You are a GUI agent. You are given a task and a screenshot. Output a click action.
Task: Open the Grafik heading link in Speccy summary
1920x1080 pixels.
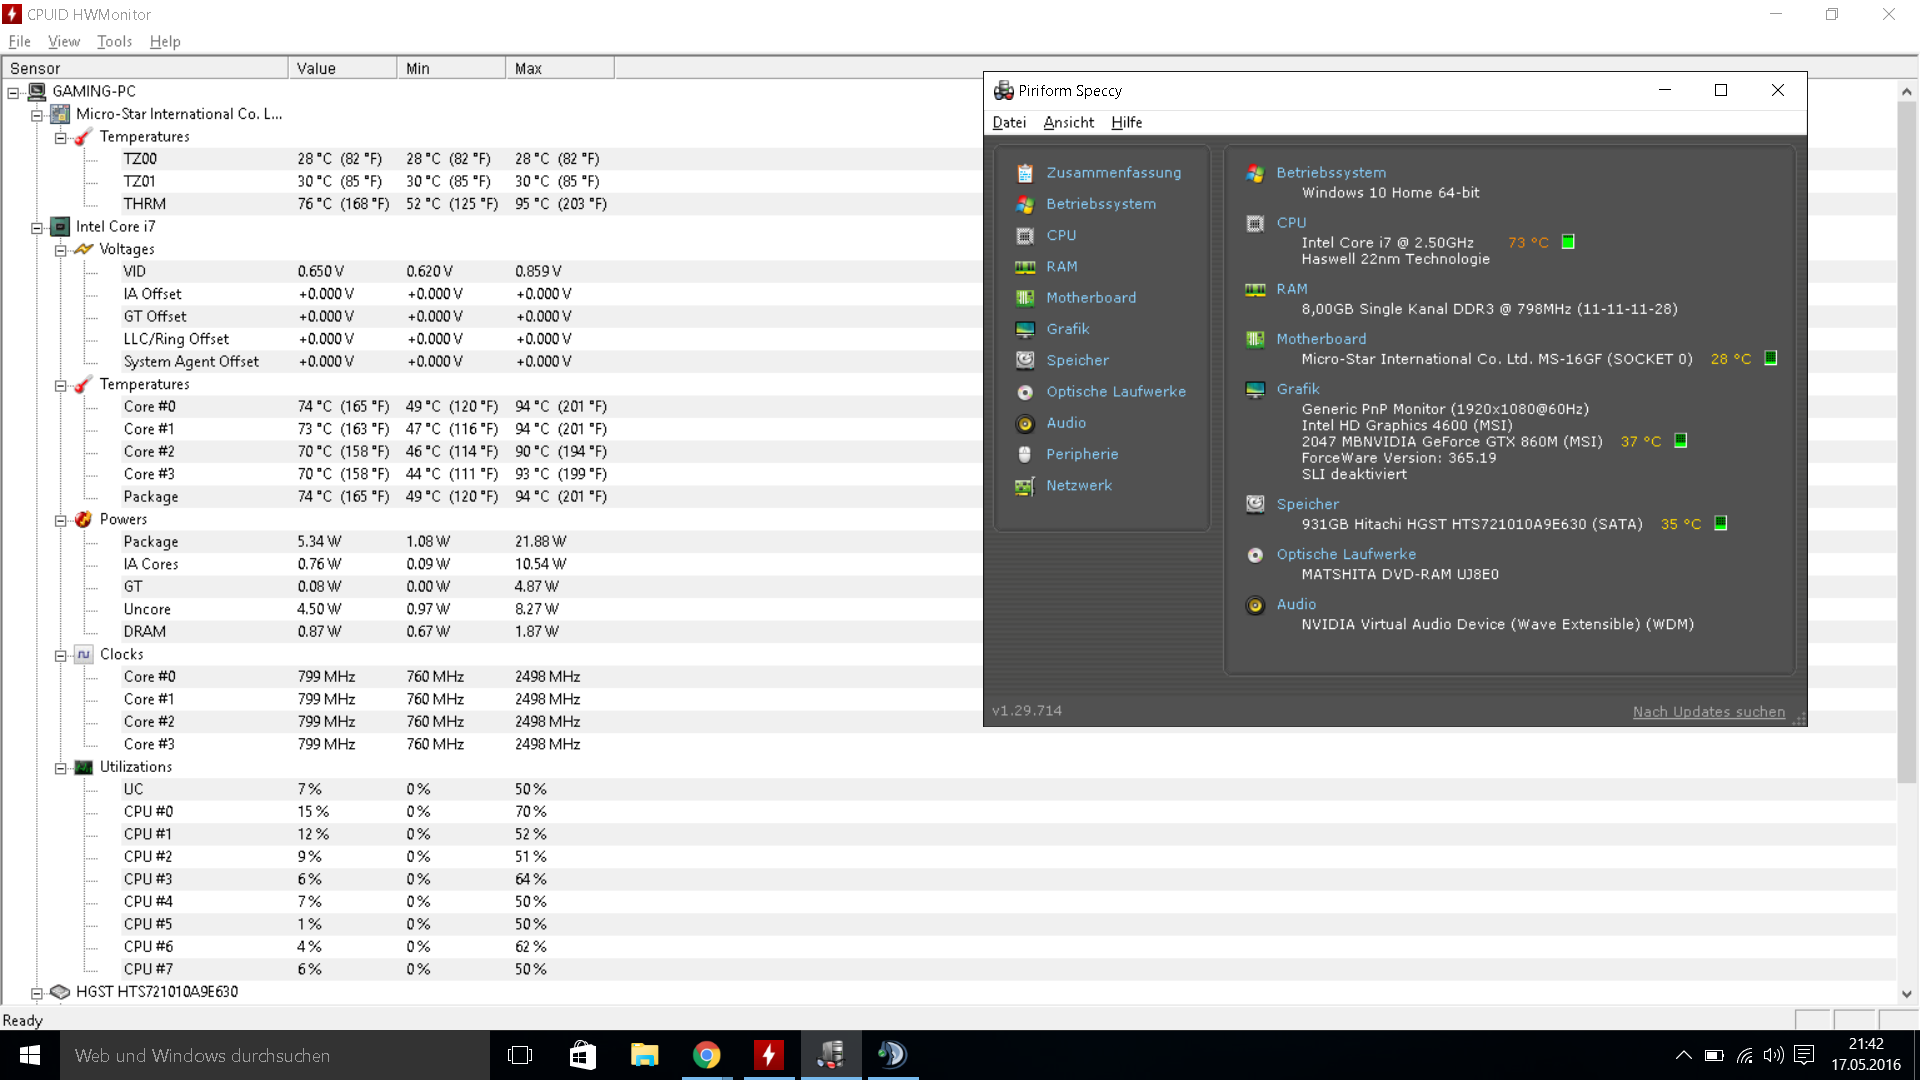[x=1298, y=389]
